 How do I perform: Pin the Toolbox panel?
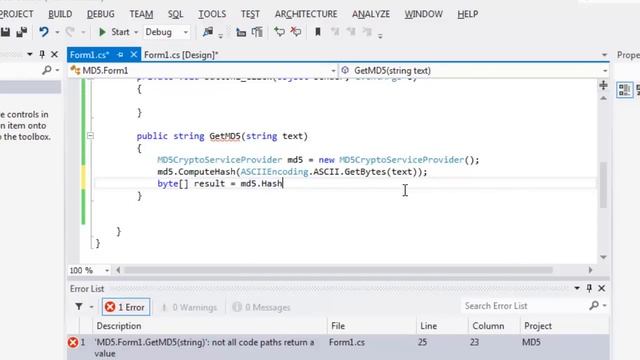(x=42, y=54)
